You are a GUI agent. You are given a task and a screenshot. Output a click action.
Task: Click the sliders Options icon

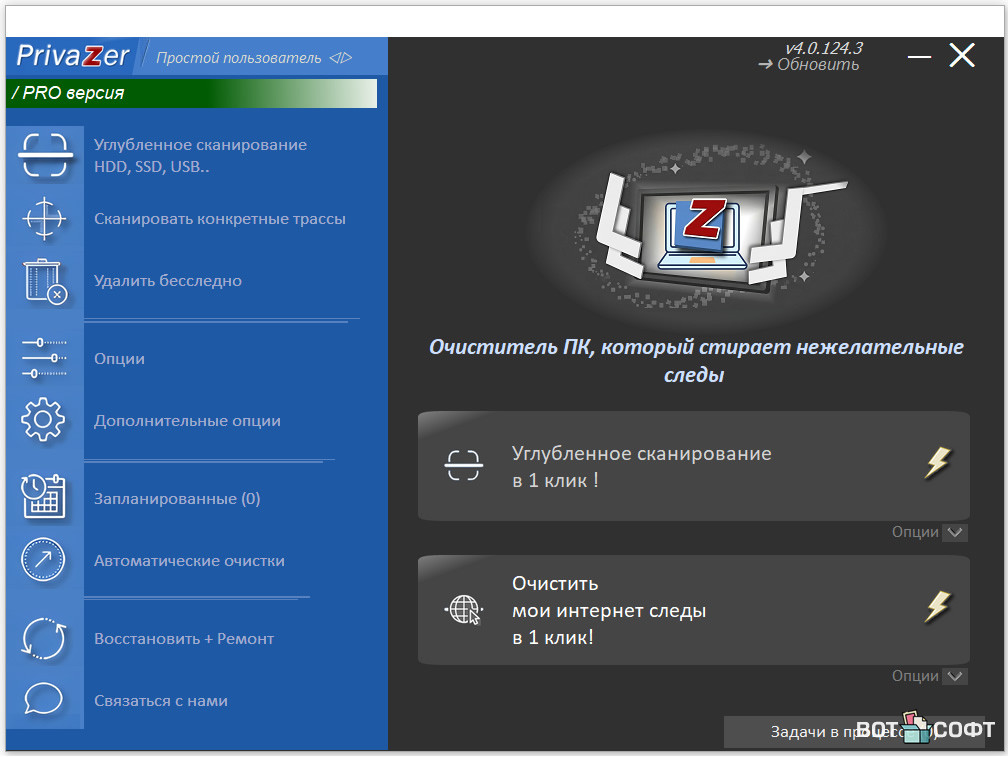(44, 358)
